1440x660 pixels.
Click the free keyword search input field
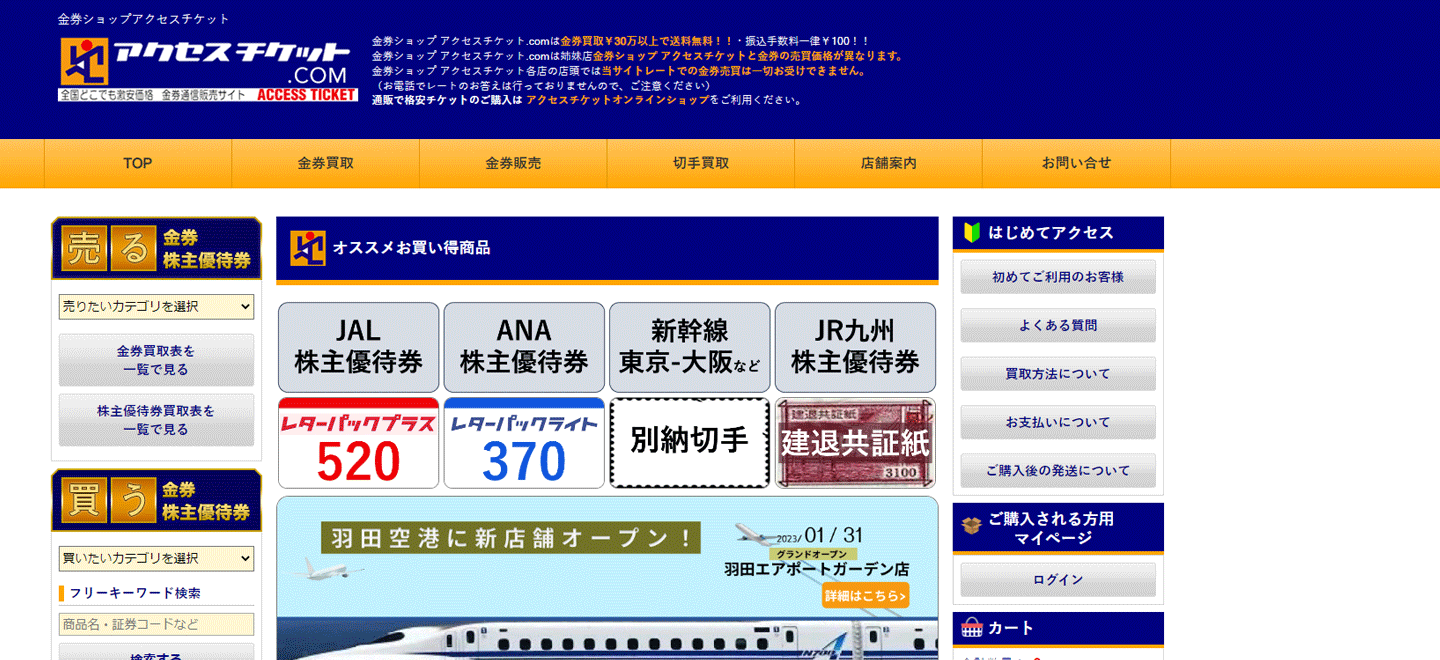click(x=156, y=624)
